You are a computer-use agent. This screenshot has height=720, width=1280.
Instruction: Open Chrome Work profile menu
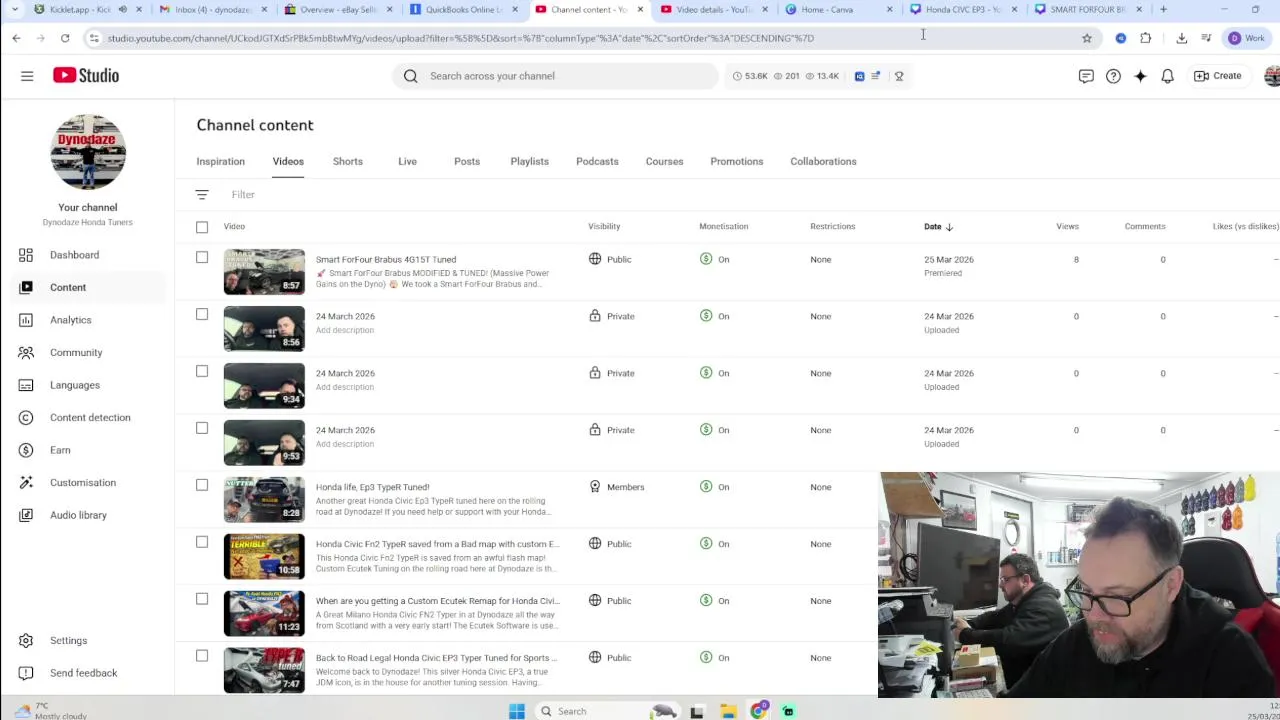[1247, 38]
